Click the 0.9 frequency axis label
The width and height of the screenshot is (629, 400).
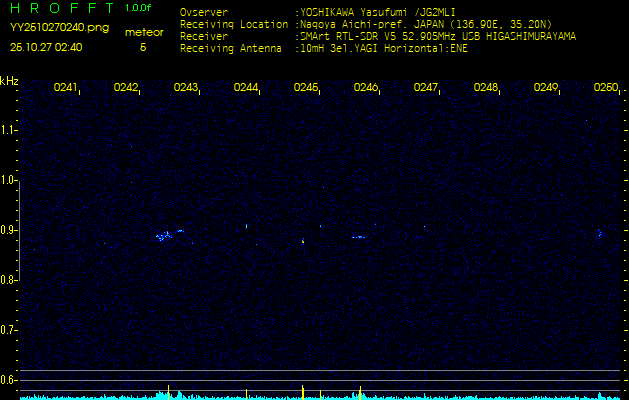click(9, 230)
